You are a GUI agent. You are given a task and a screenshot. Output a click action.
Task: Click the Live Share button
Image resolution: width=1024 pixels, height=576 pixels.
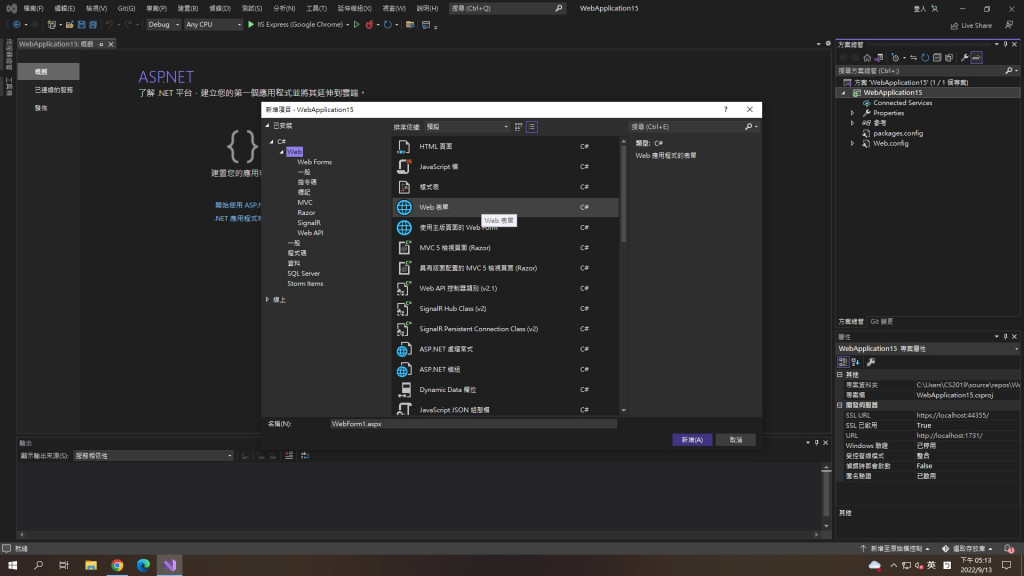click(x=971, y=25)
